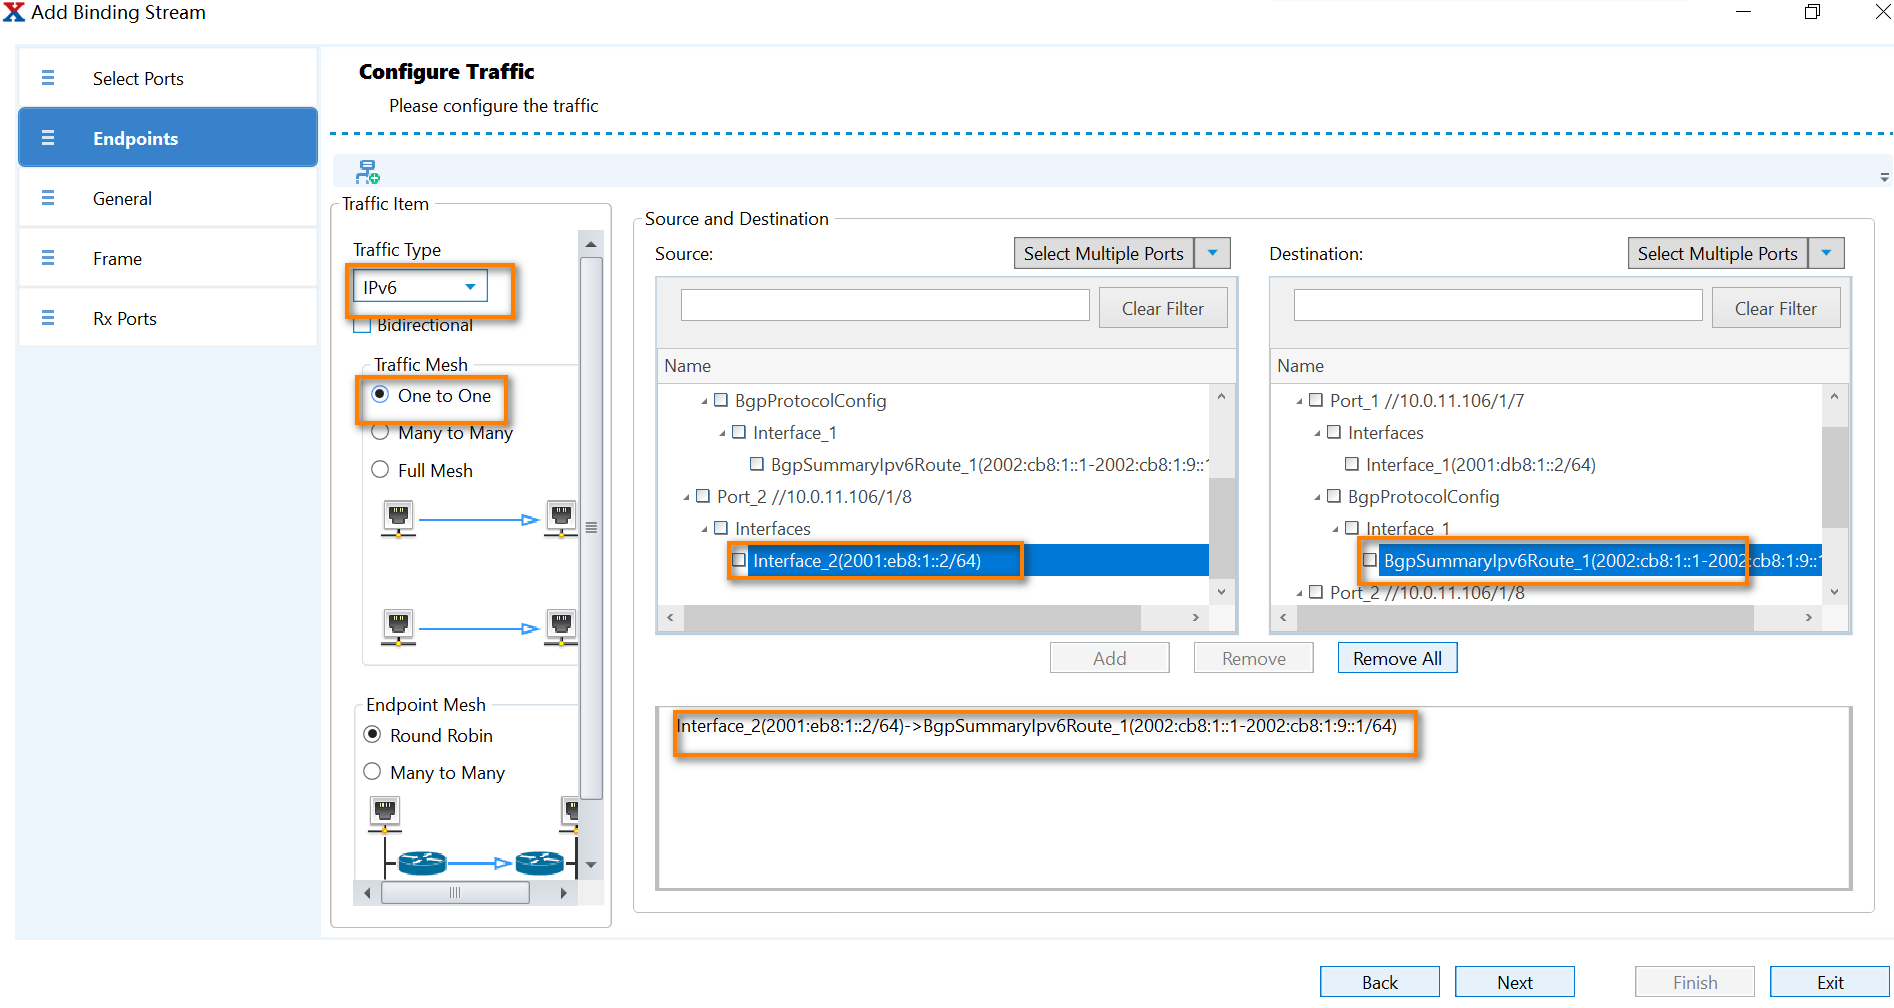Select the Interface_2->BgpSummaryIpv6Route_1 binding entry
The image size is (1894, 1008).
click(1036, 726)
